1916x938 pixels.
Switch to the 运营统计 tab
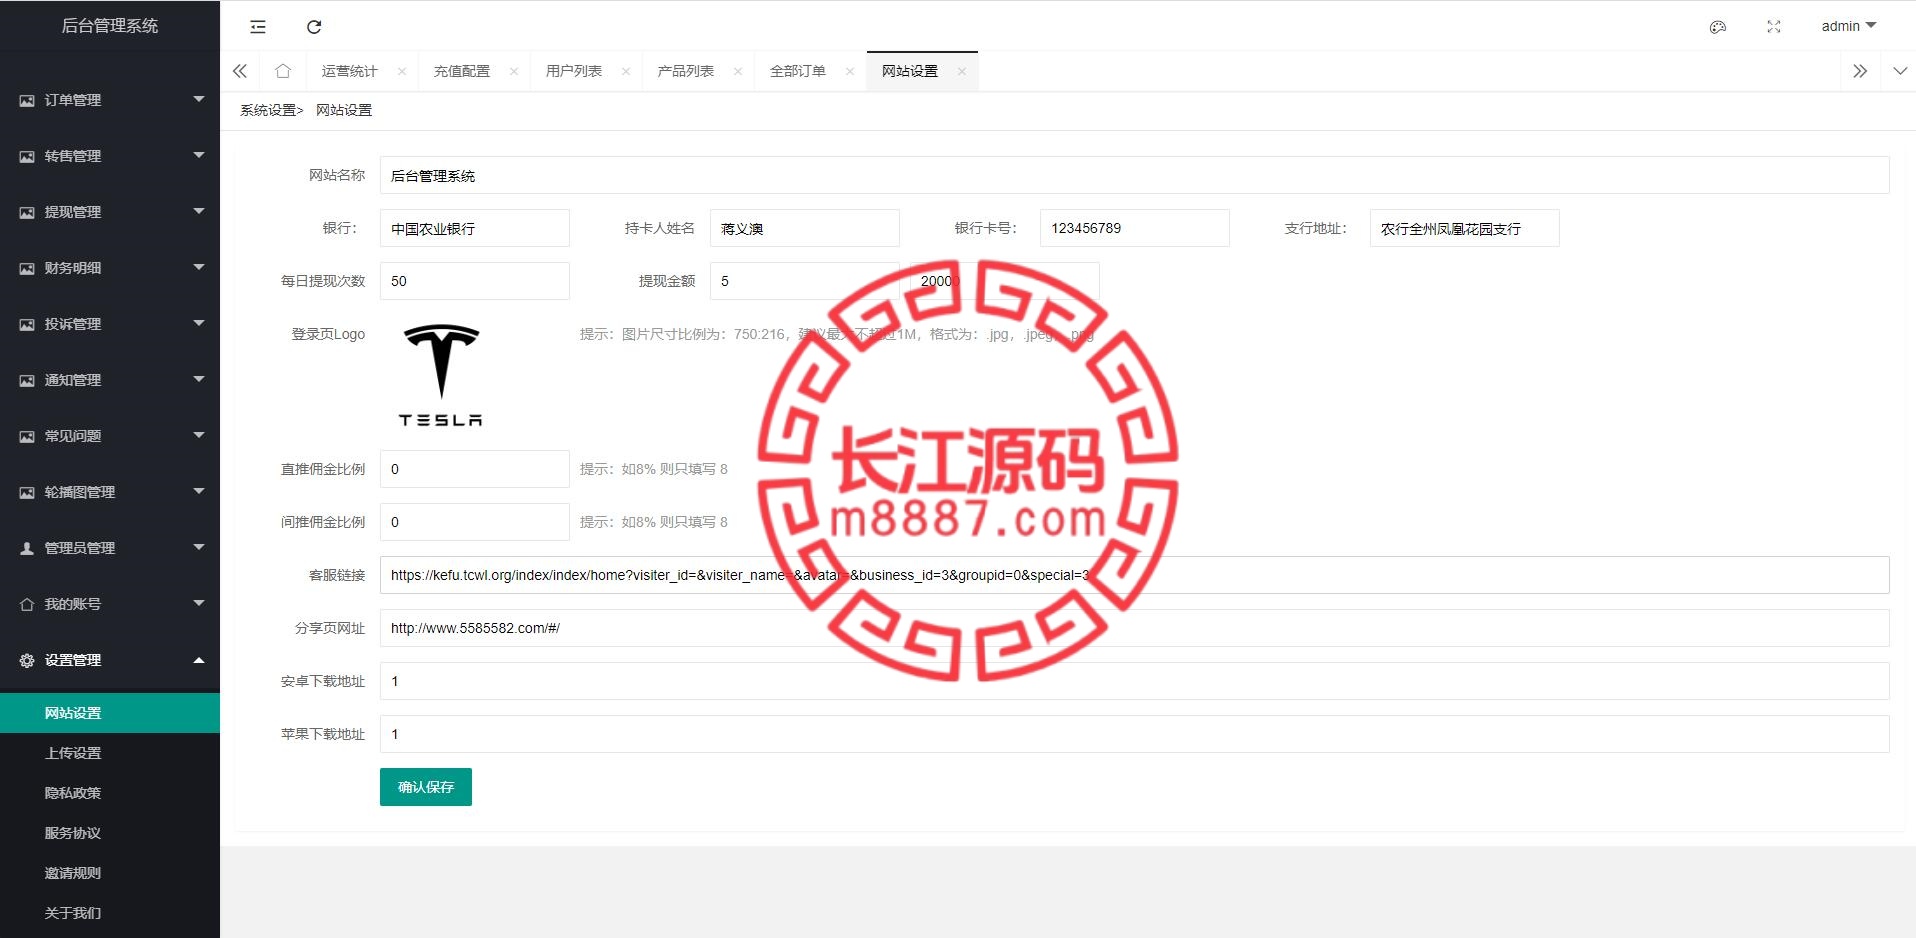(x=350, y=71)
